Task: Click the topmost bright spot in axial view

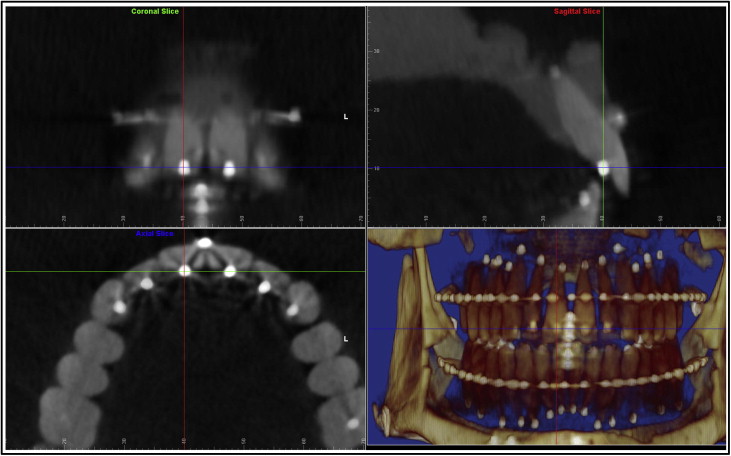Action: pyautogui.click(x=205, y=242)
